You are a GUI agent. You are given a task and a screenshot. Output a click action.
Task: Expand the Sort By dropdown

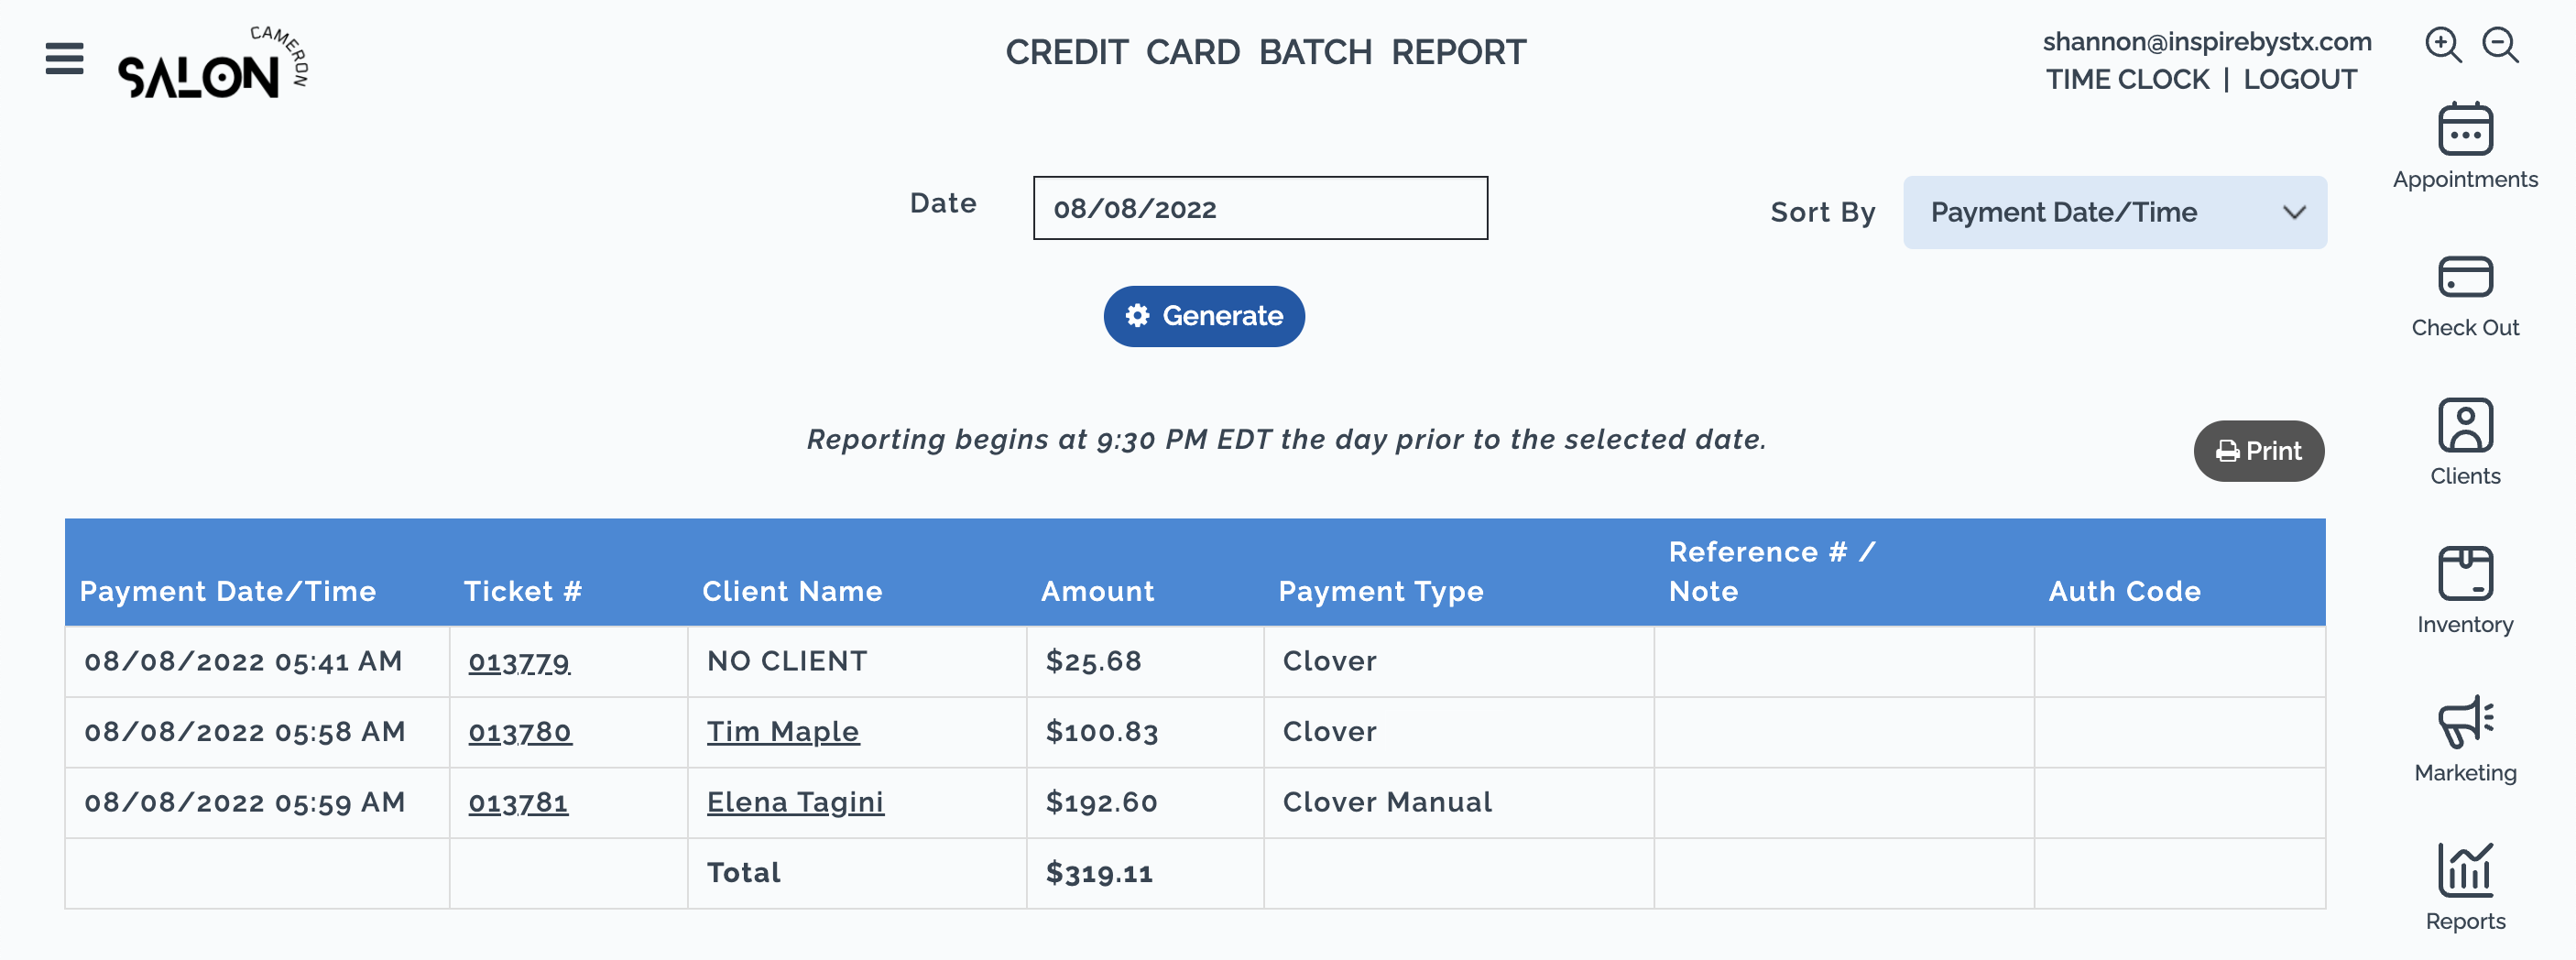tap(2114, 213)
